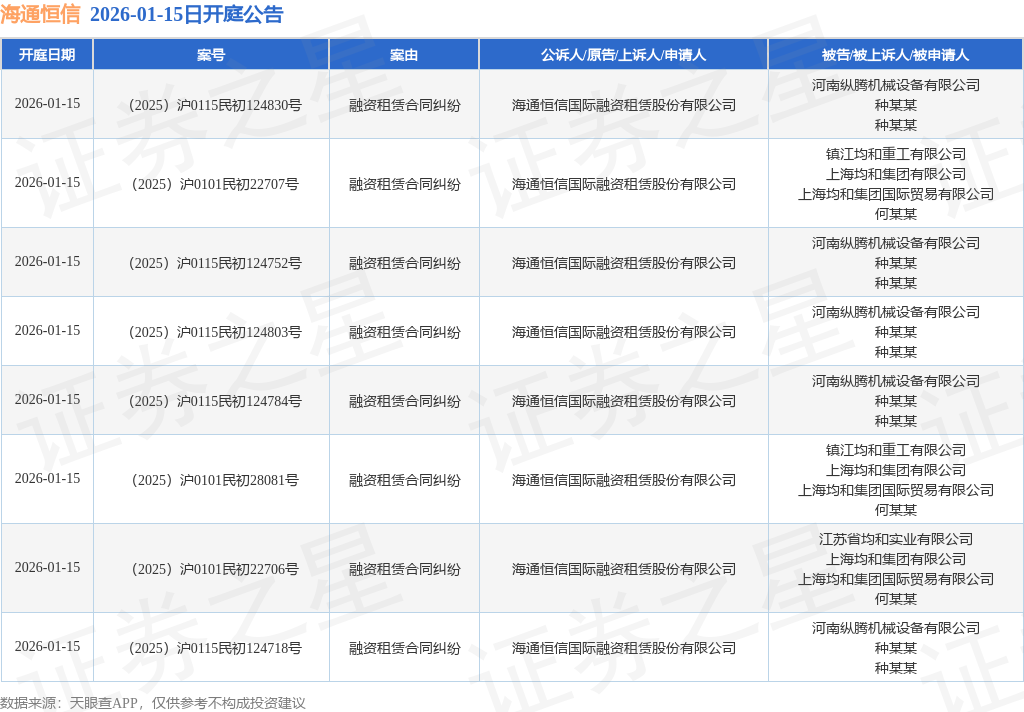Click the 海通恒信 title text

pyautogui.click(x=40, y=14)
